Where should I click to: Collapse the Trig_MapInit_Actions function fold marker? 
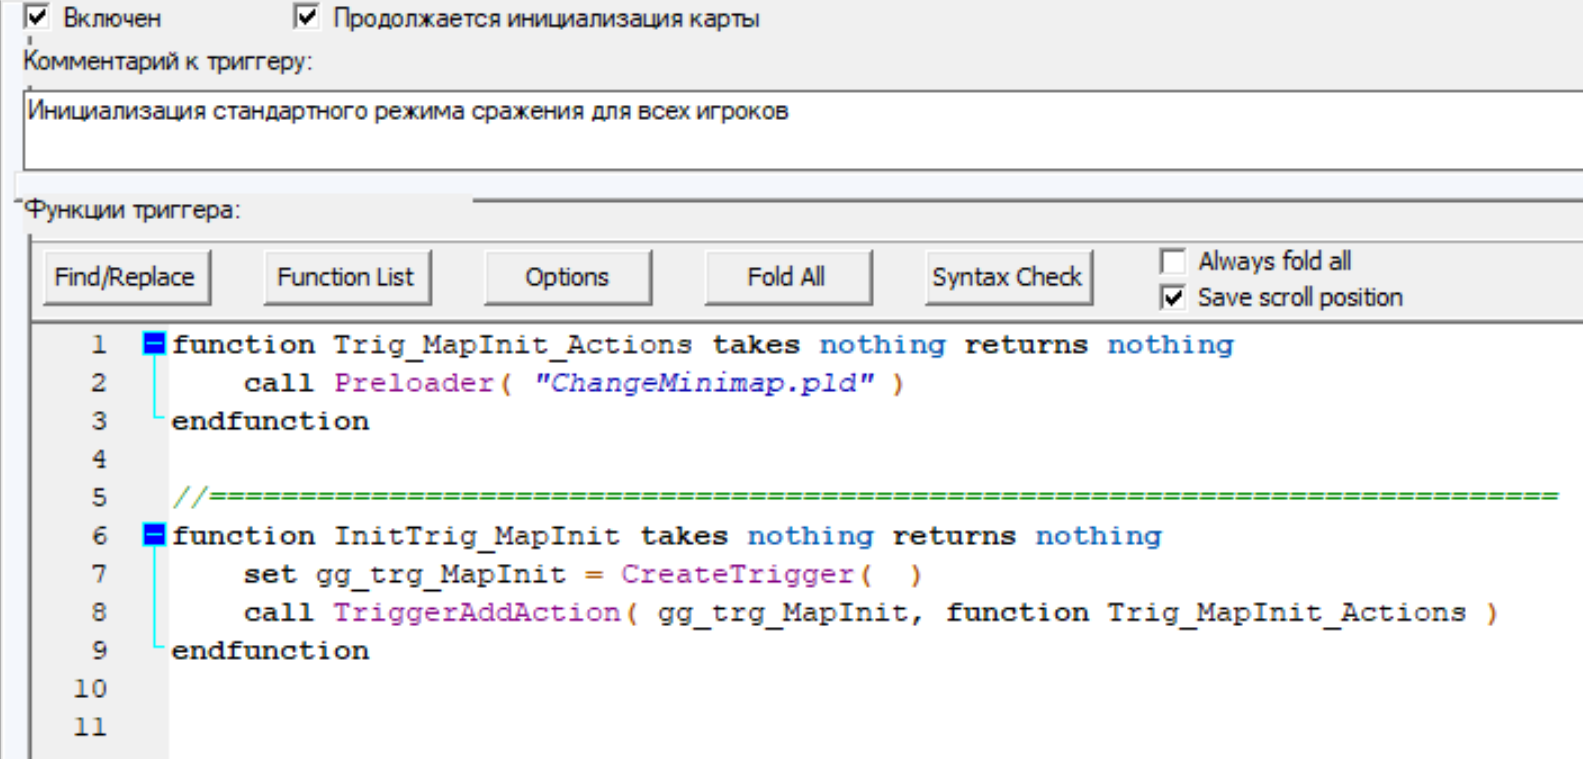coord(154,344)
